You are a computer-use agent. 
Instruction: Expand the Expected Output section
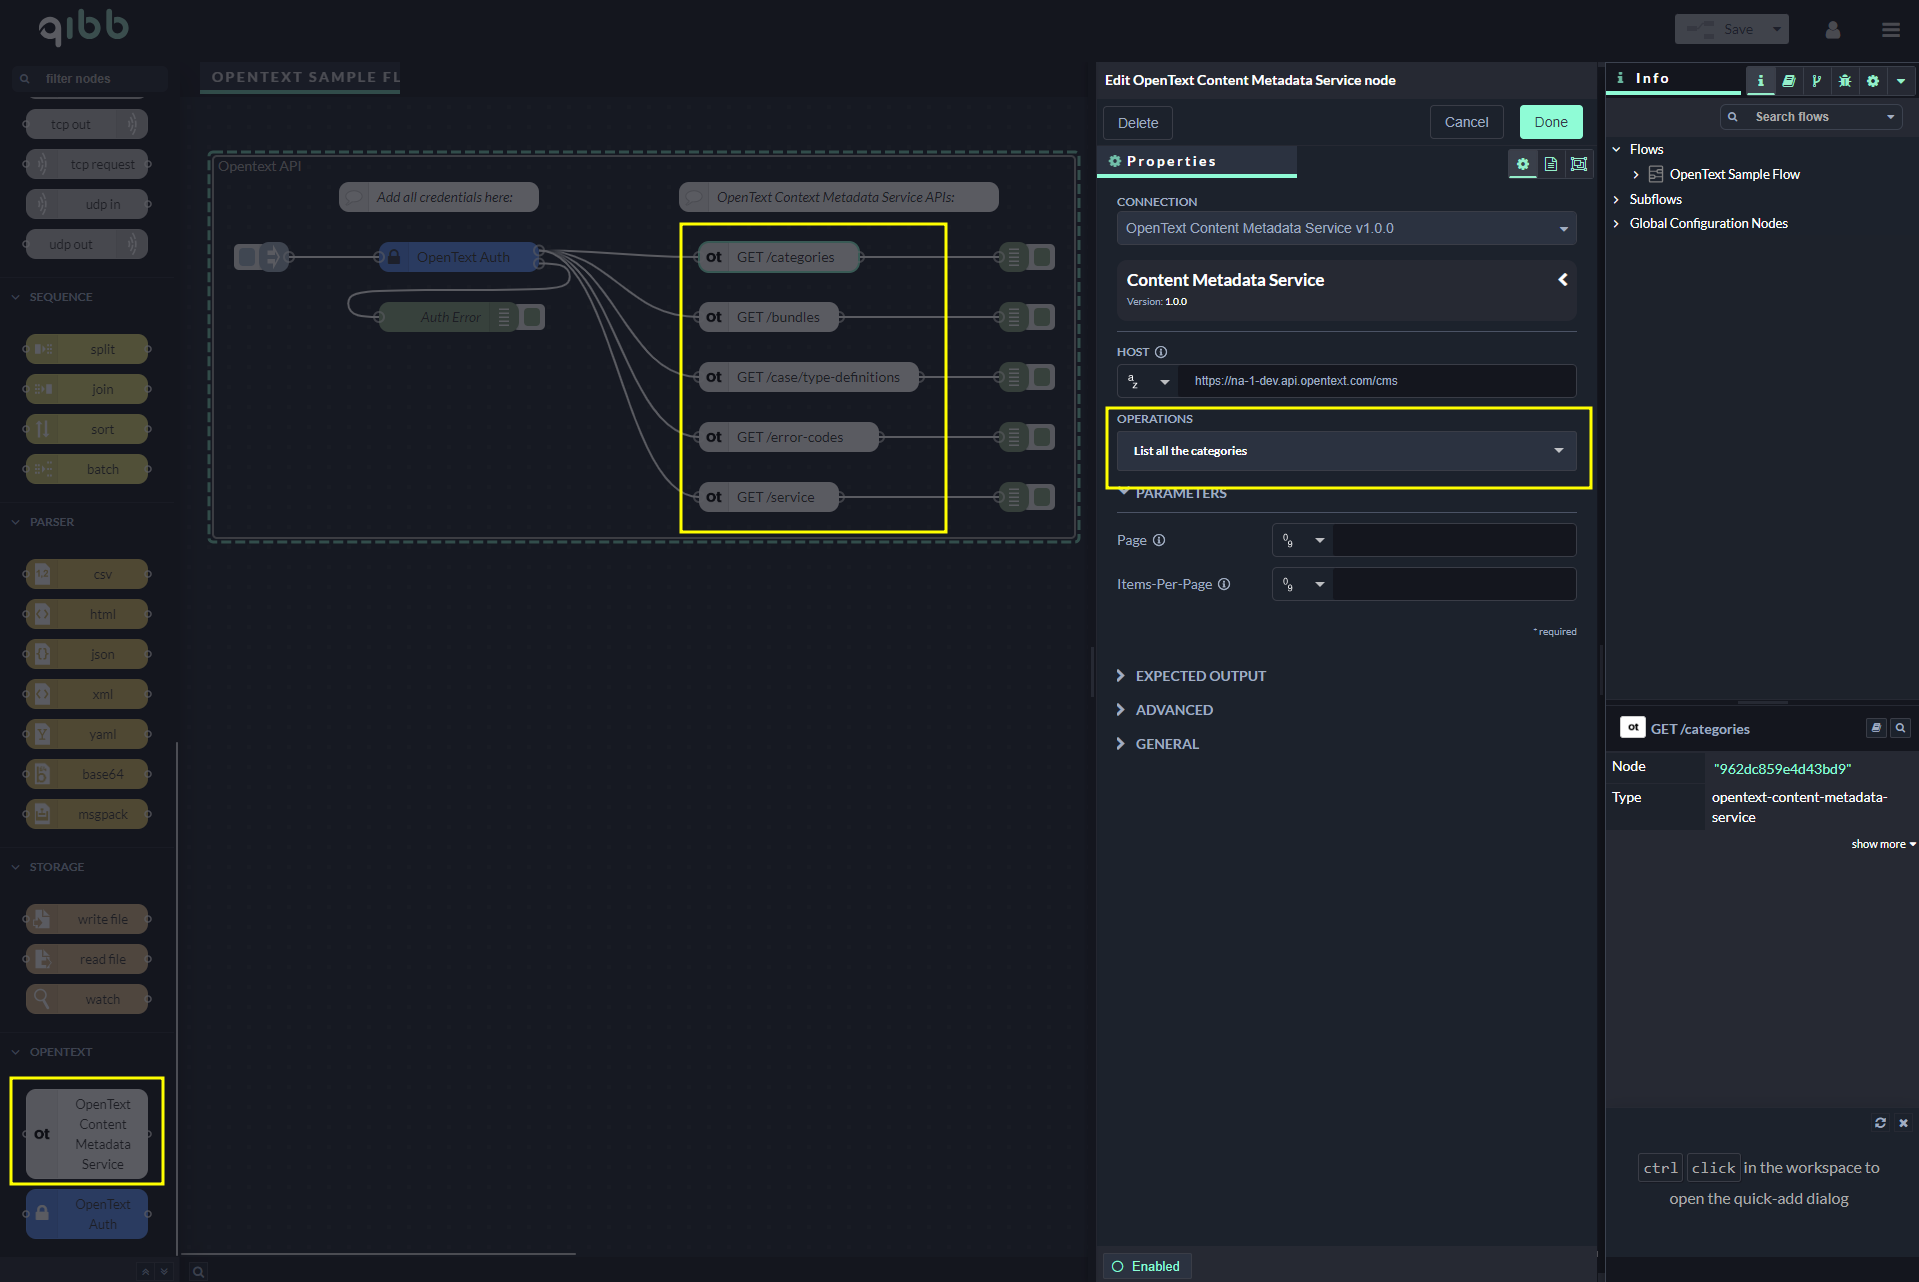1200,676
